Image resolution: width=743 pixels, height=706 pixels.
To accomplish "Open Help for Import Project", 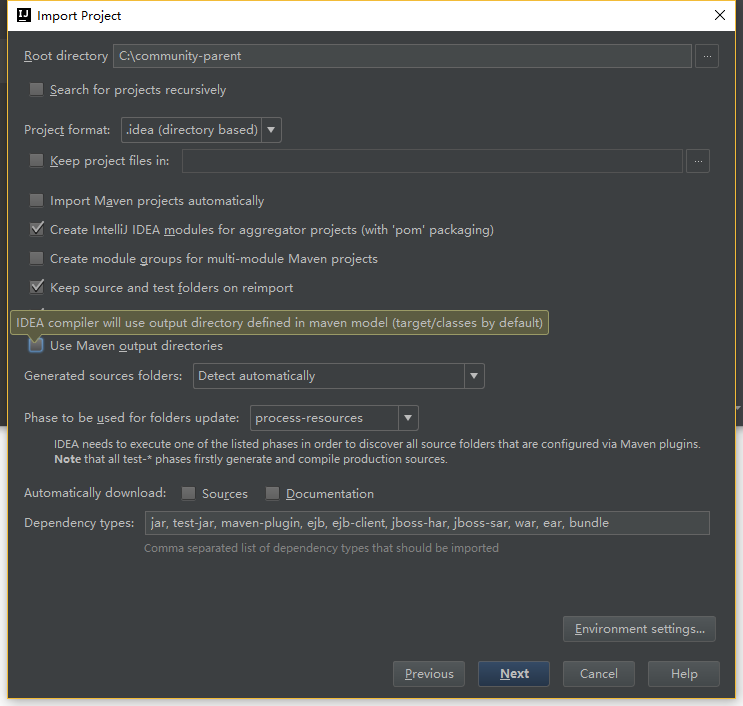I will (x=684, y=674).
